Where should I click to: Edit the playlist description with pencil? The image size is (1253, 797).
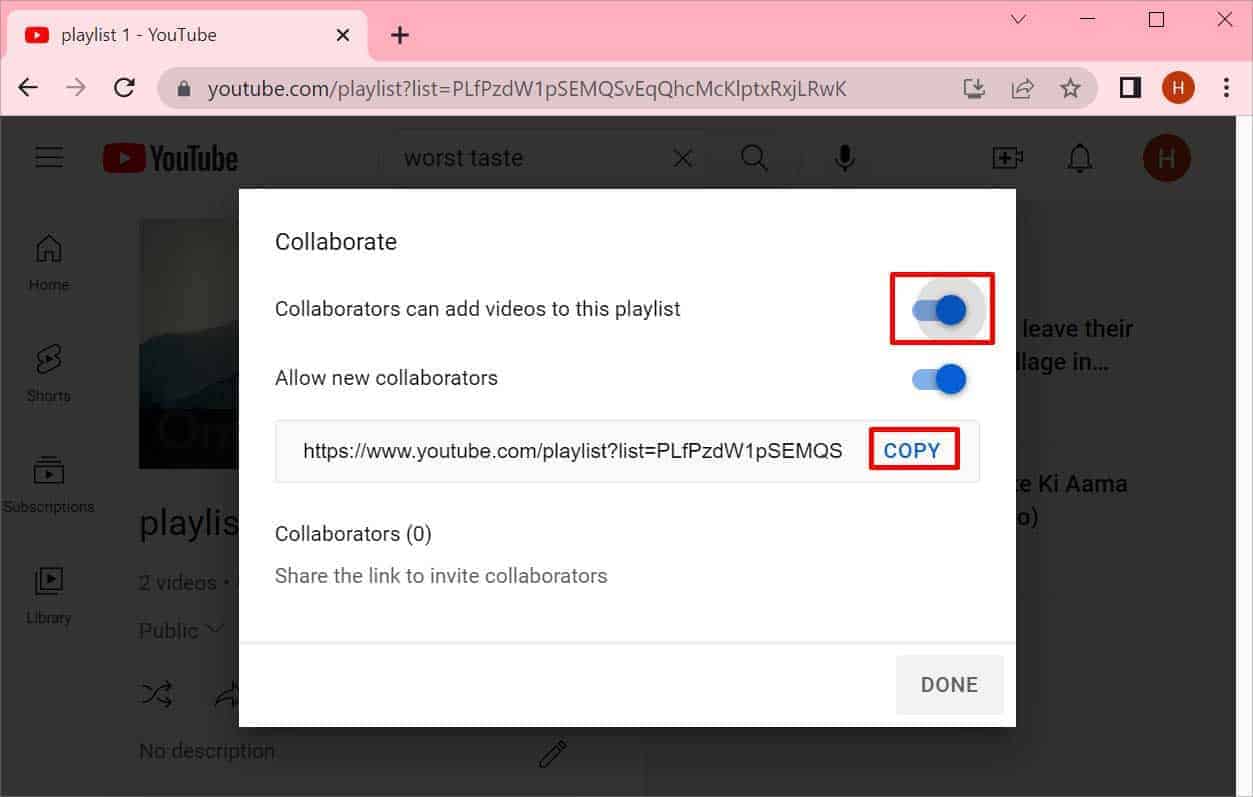click(552, 754)
